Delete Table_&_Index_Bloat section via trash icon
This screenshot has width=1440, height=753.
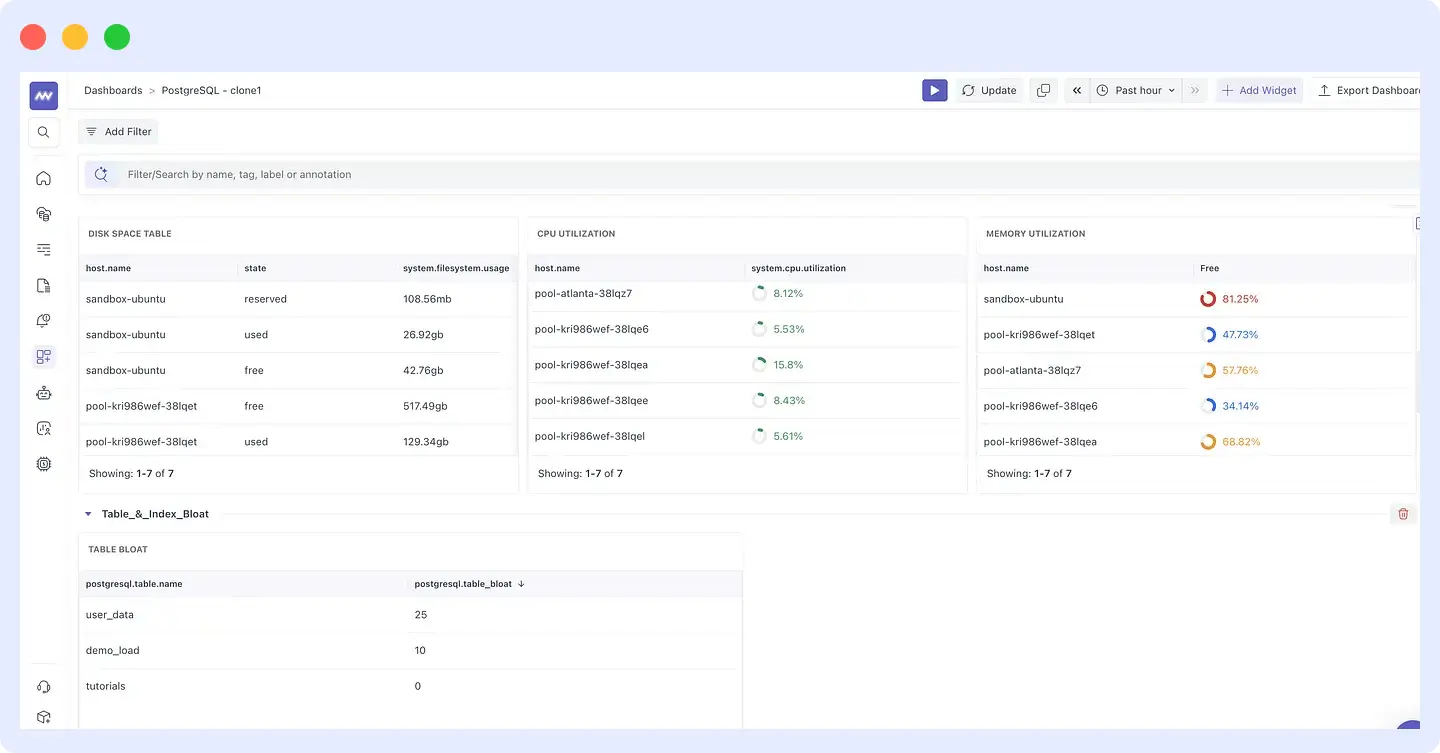tap(1403, 514)
